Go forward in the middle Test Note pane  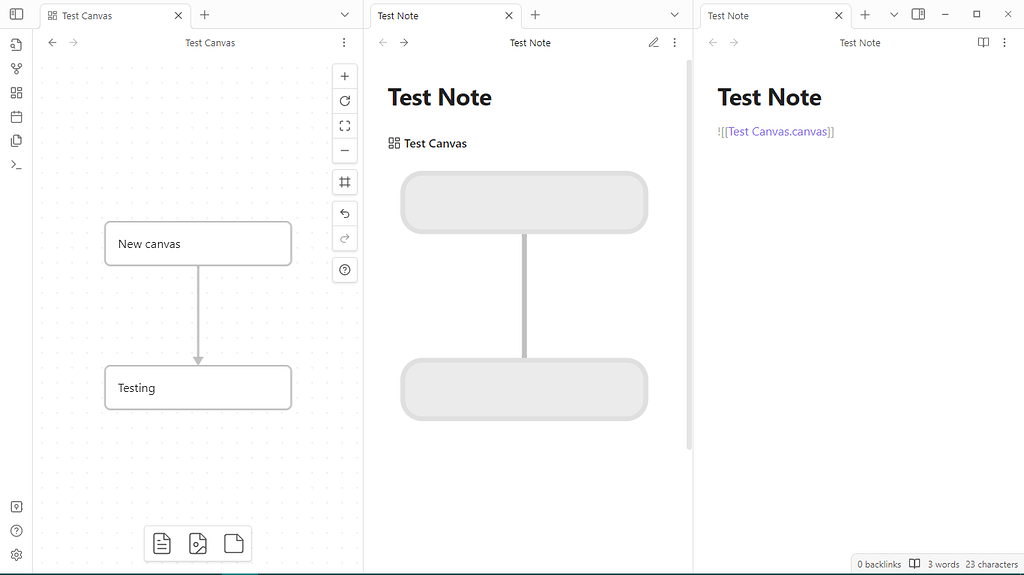click(x=404, y=42)
